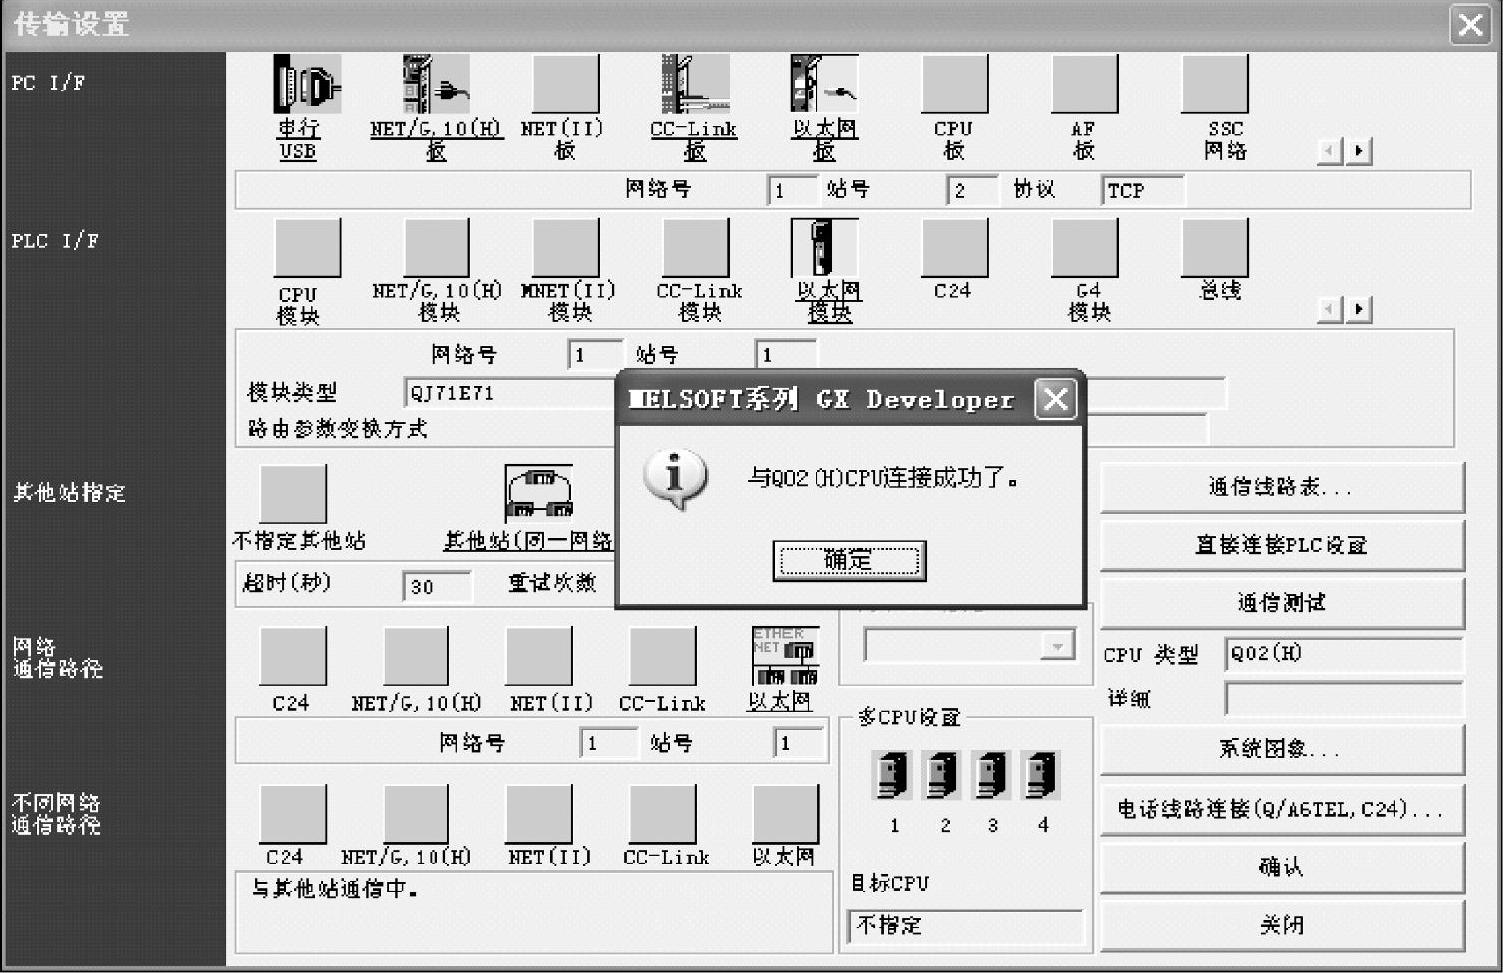Select the MNET(II) 模块 icon in PLC I/F
Screen dimensions: 1503x973
click(x=565, y=247)
